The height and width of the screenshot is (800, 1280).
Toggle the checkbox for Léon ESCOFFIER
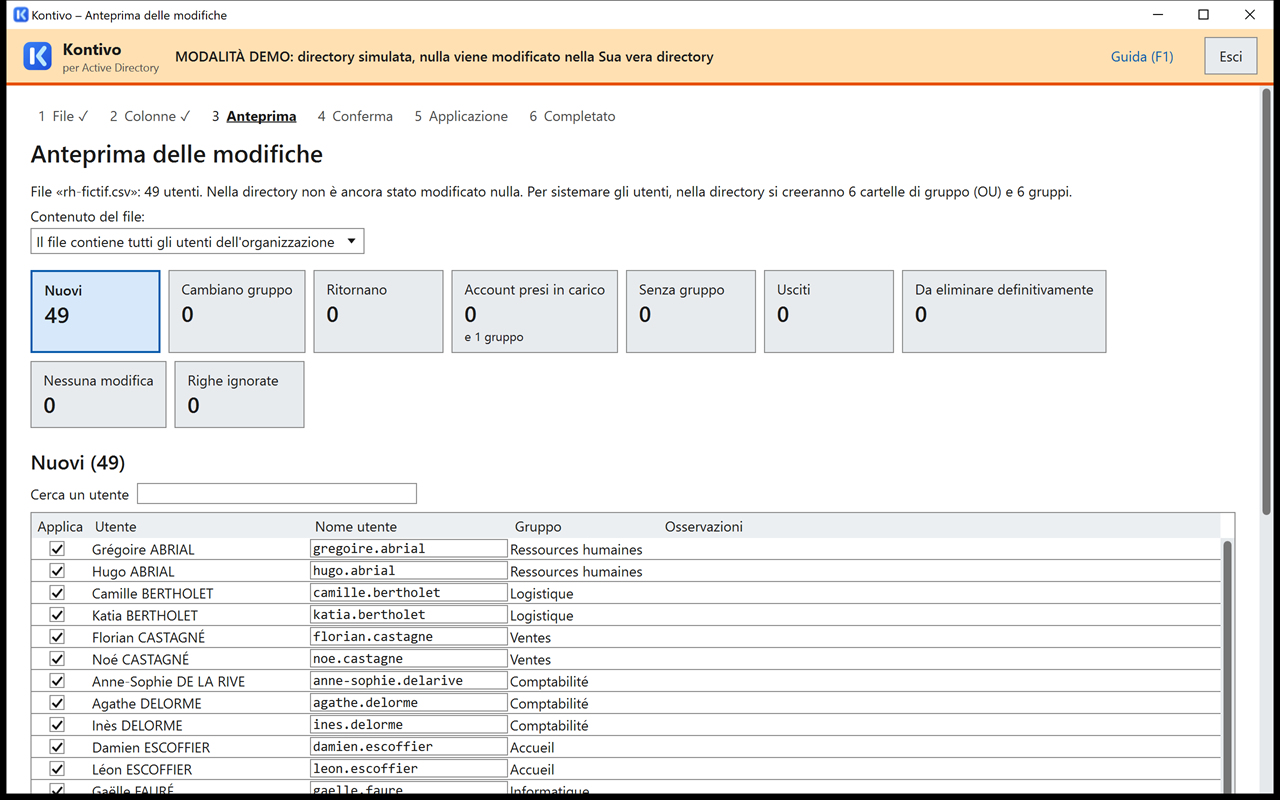pyautogui.click(x=57, y=769)
